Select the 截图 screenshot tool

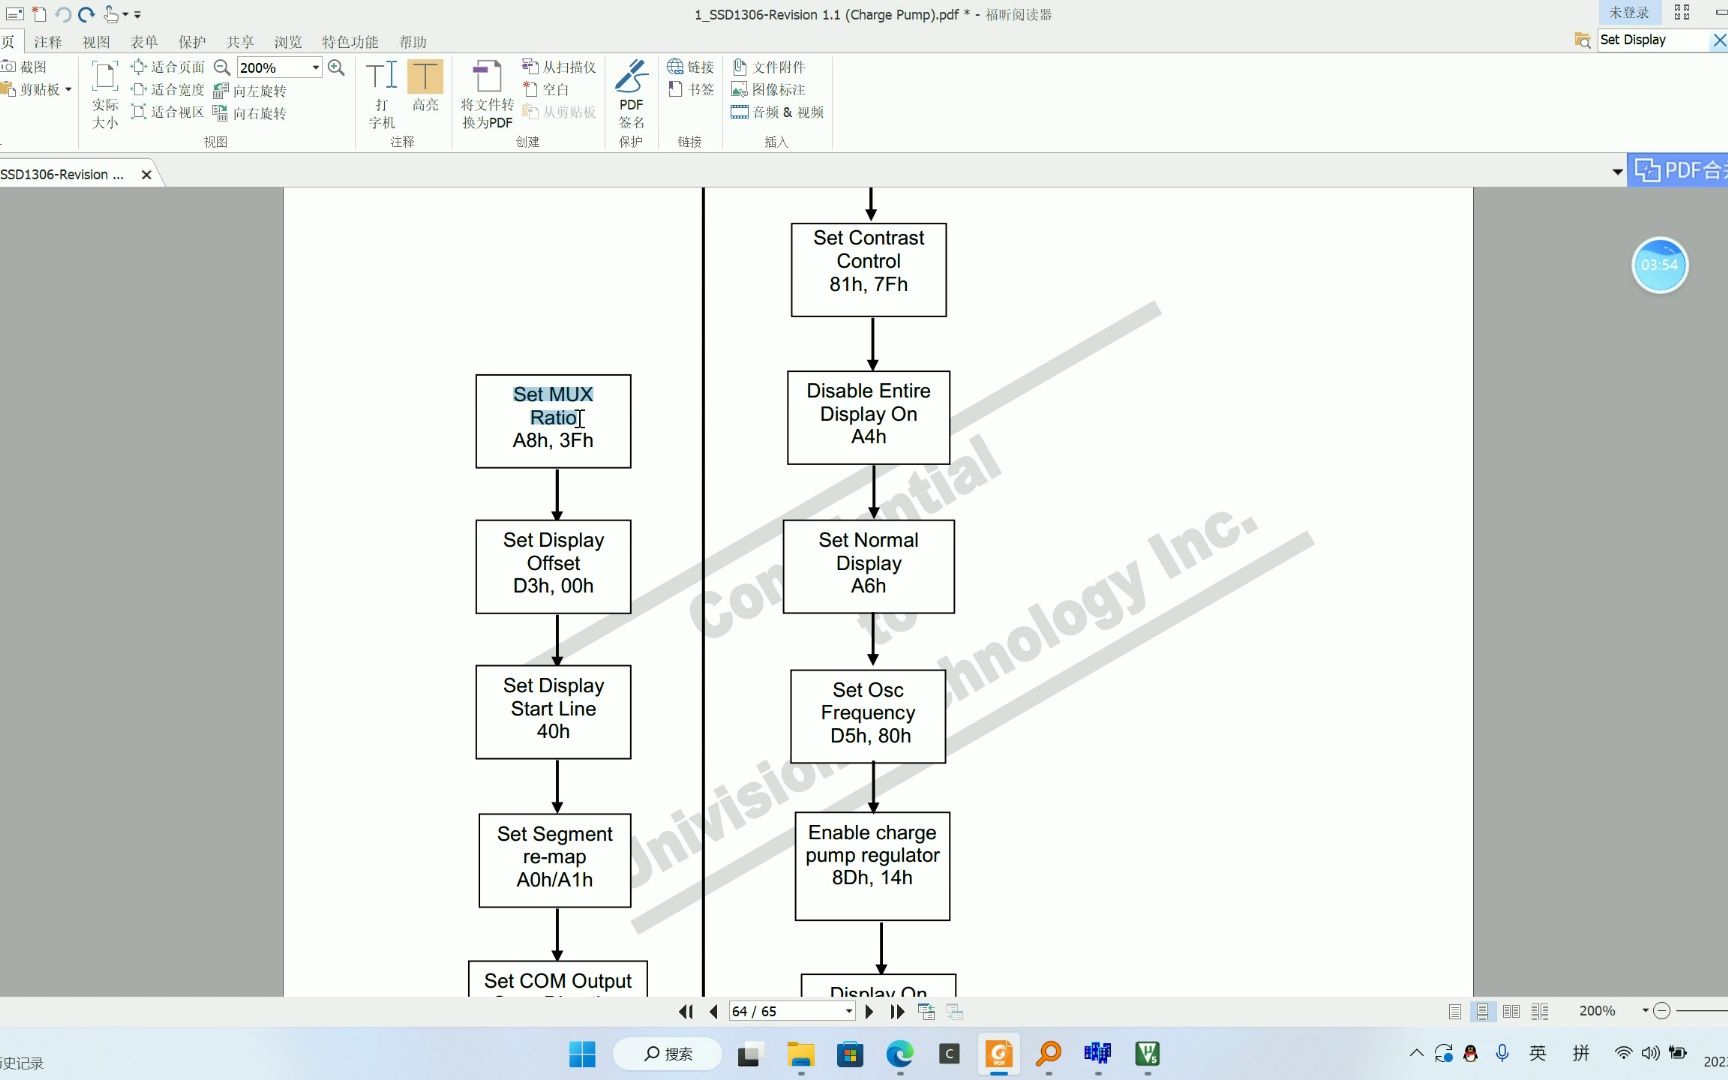point(24,67)
